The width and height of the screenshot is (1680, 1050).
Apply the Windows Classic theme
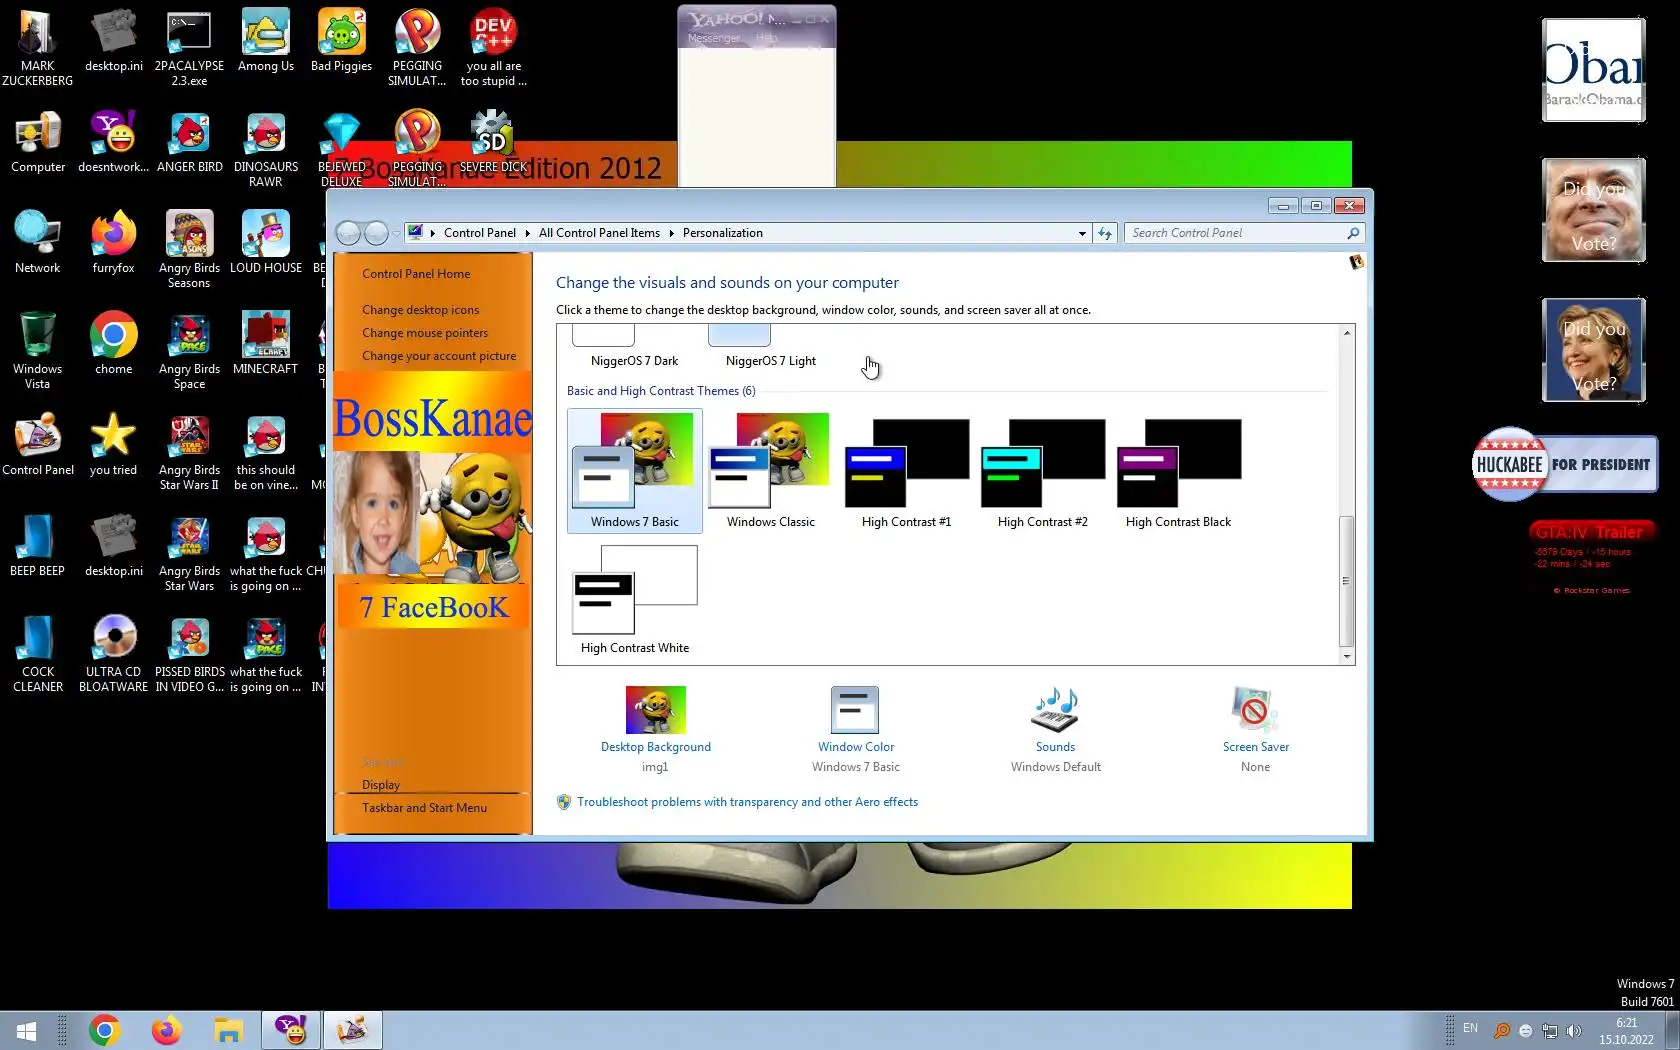pyautogui.click(x=770, y=471)
